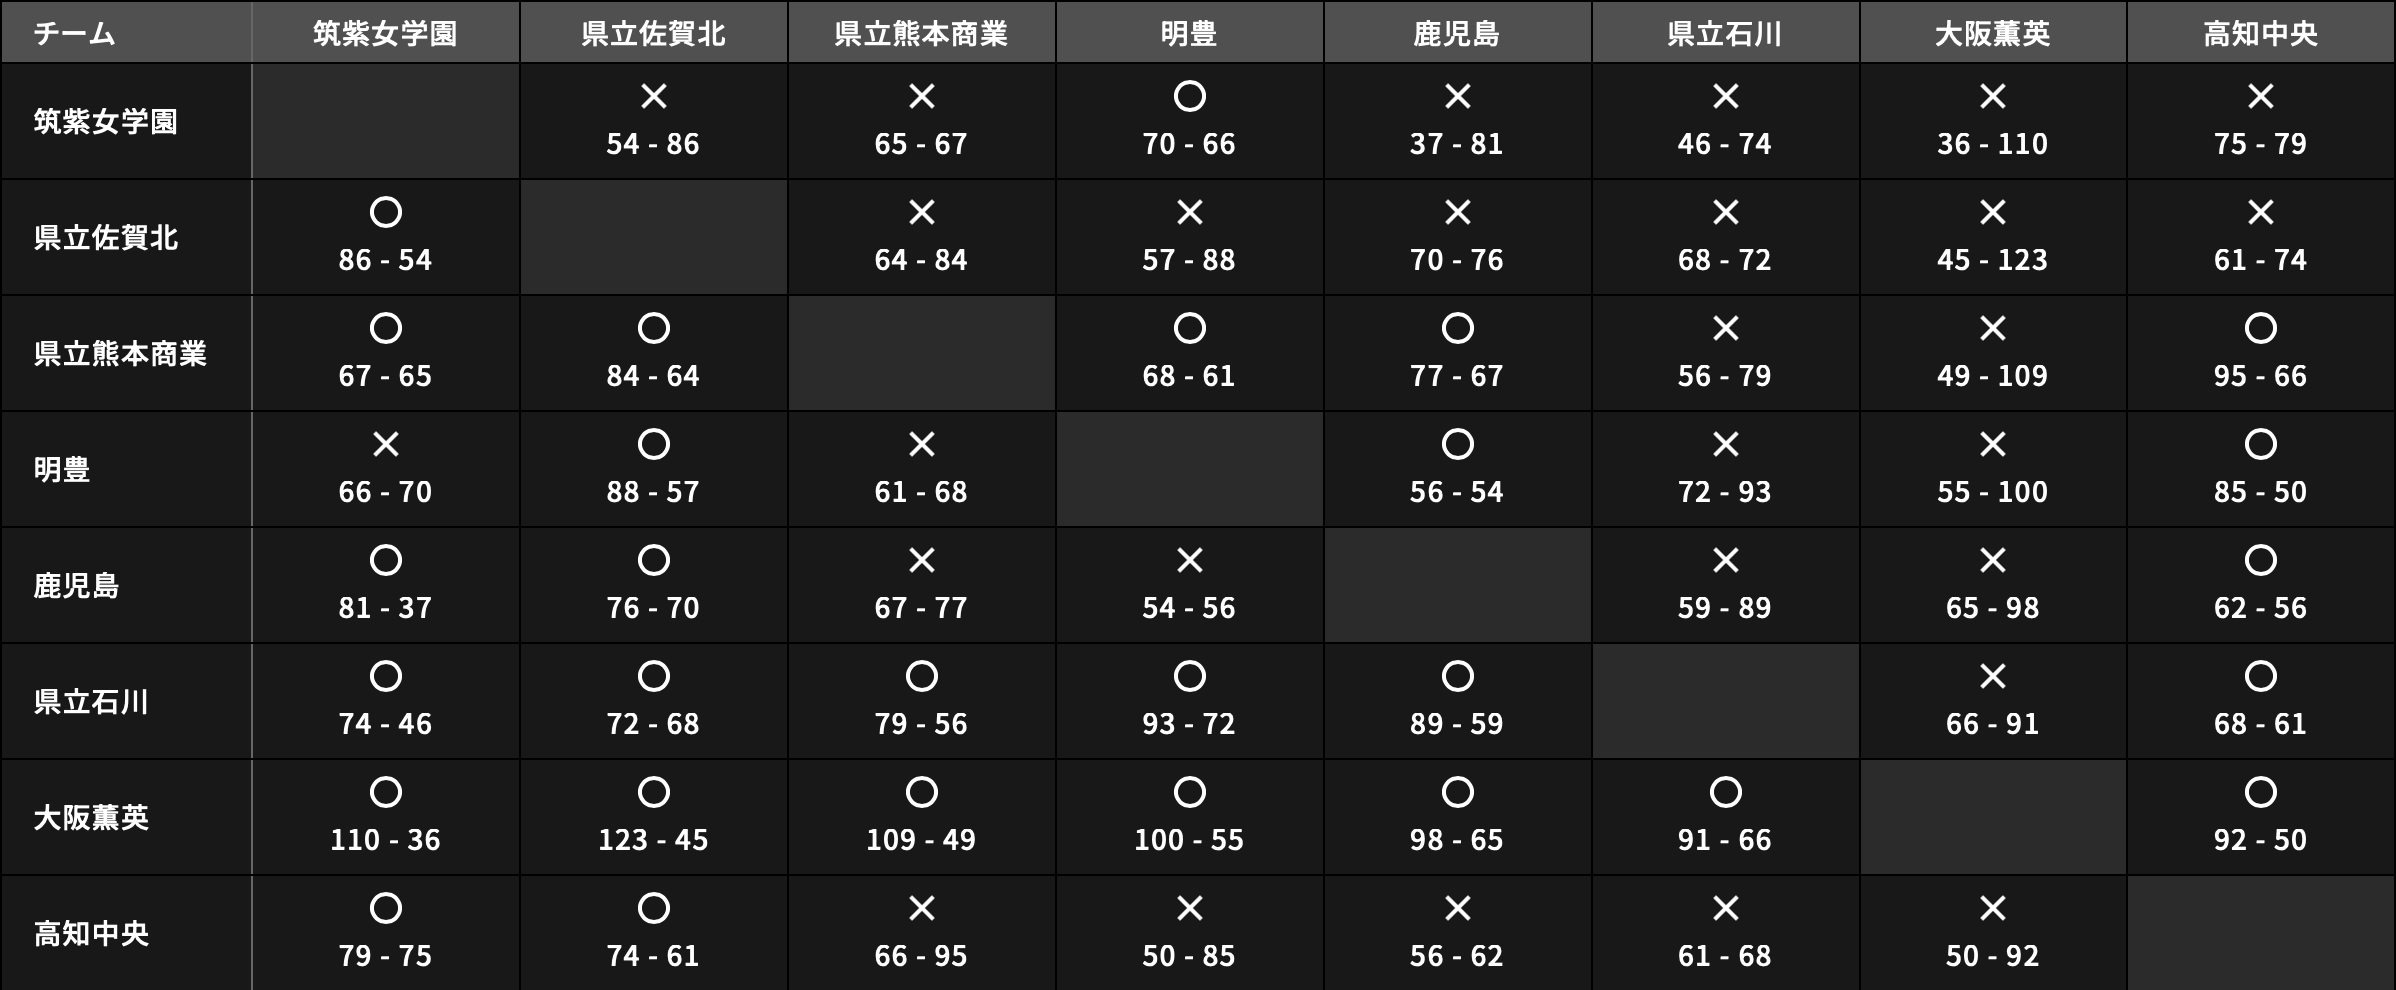Viewport: 2396px width, 990px height.
Task: Select the 県立熊本商業 row label
Action: tap(120, 353)
